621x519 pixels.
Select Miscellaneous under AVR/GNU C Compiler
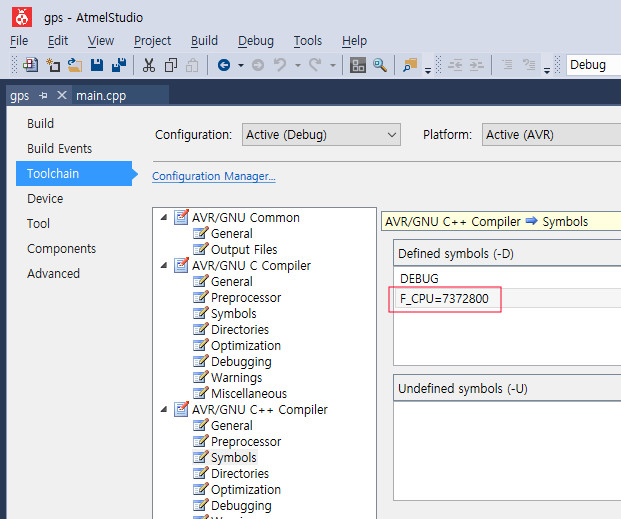[x=249, y=393]
